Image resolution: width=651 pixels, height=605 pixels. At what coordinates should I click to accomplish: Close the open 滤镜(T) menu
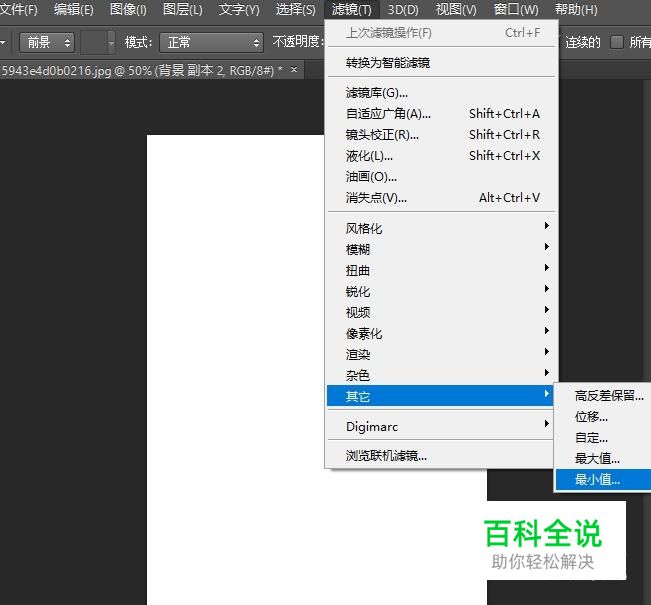351,9
